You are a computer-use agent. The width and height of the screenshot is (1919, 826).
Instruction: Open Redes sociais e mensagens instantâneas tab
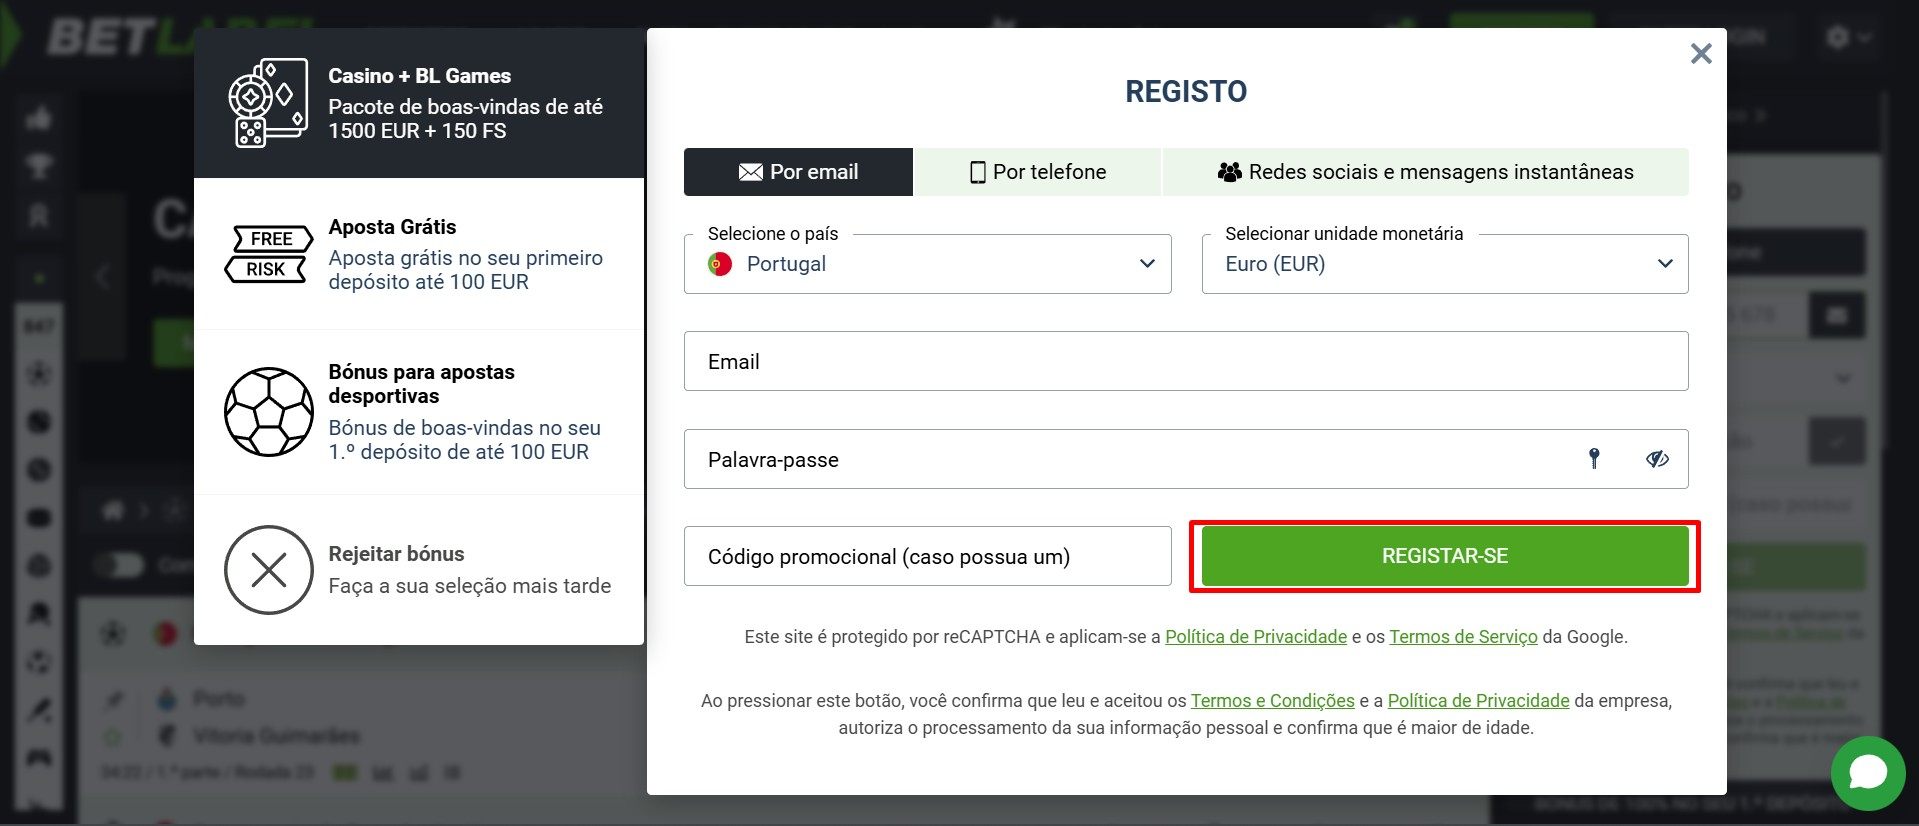click(1425, 172)
